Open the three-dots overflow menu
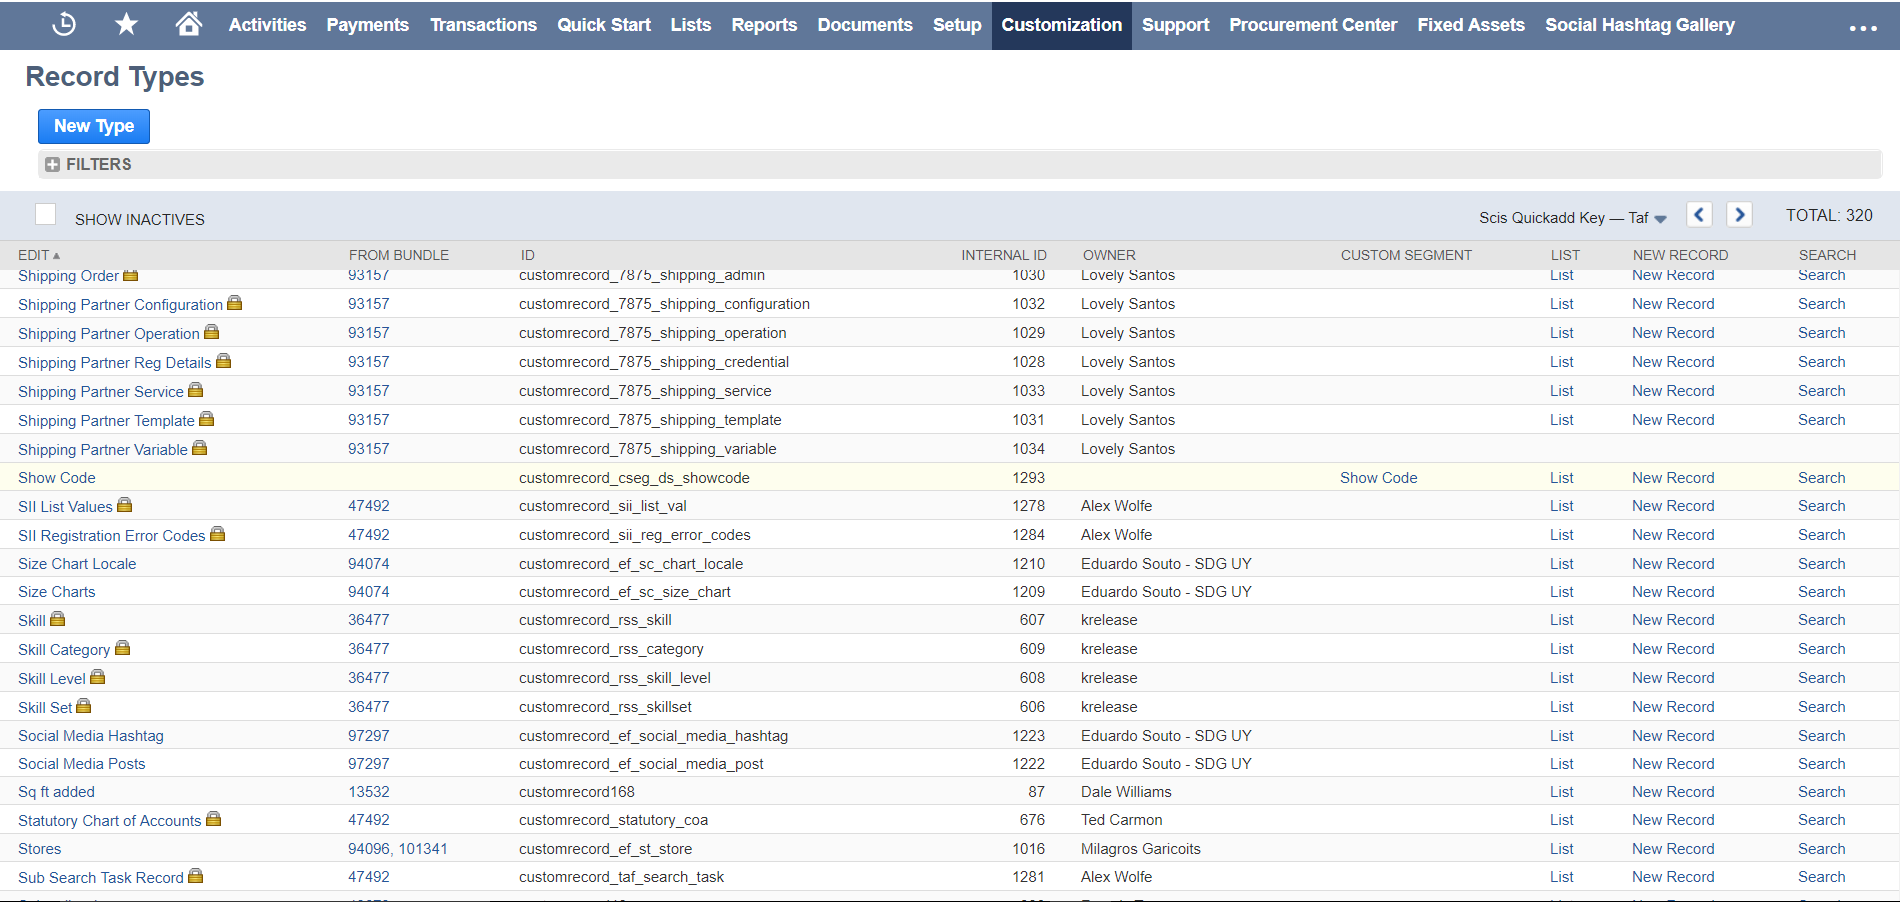Viewport: 1900px width, 902px height. (1862, 28)
